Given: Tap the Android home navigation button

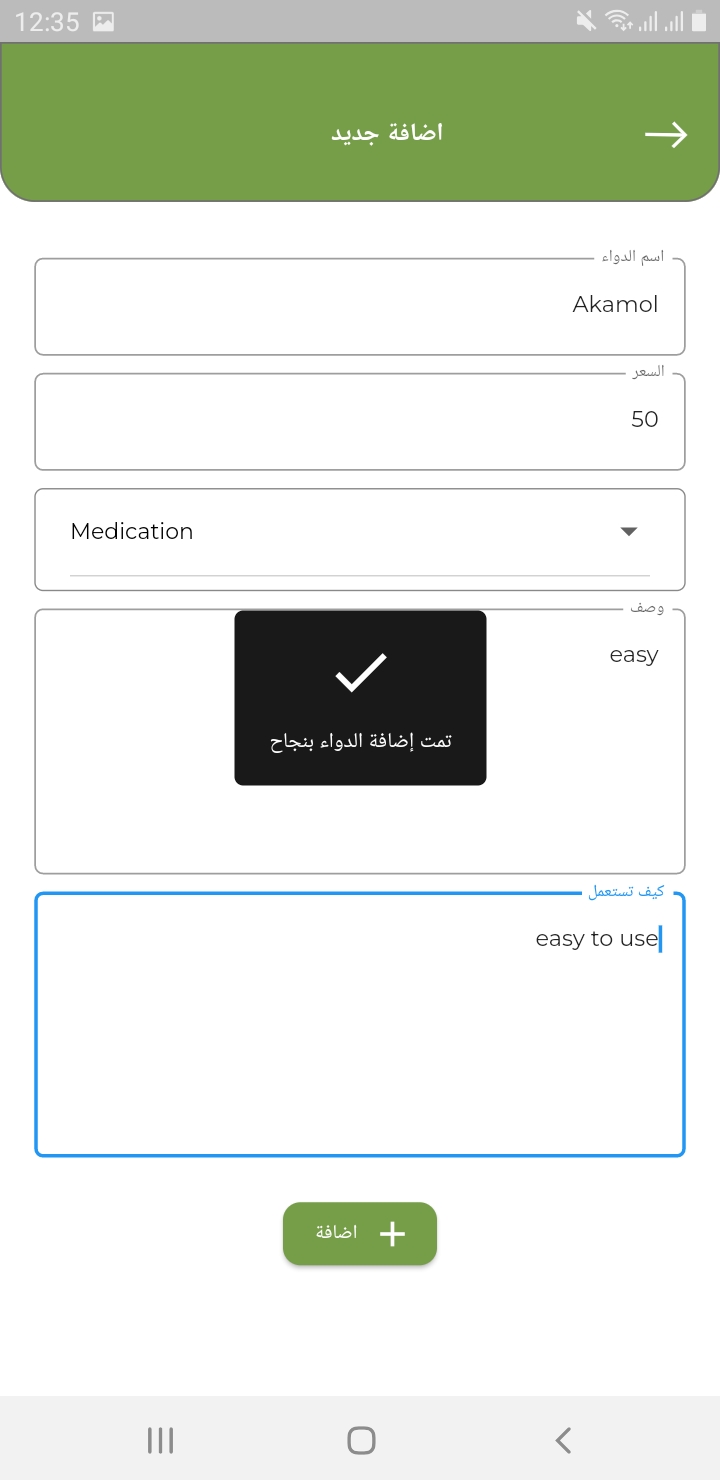Looking at the screenshot, I should 360,1439.
